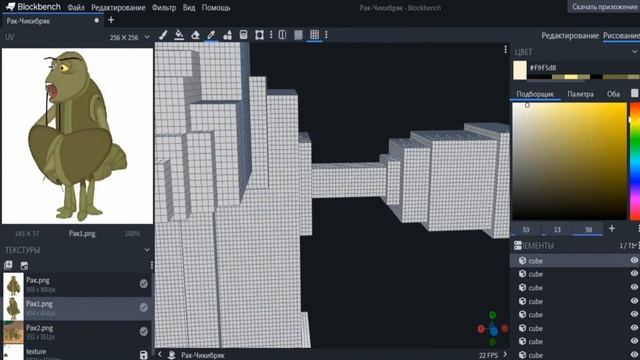
Task: Click the rainbow hue slider
Action: pyautogui.click(x=635, y=161)
